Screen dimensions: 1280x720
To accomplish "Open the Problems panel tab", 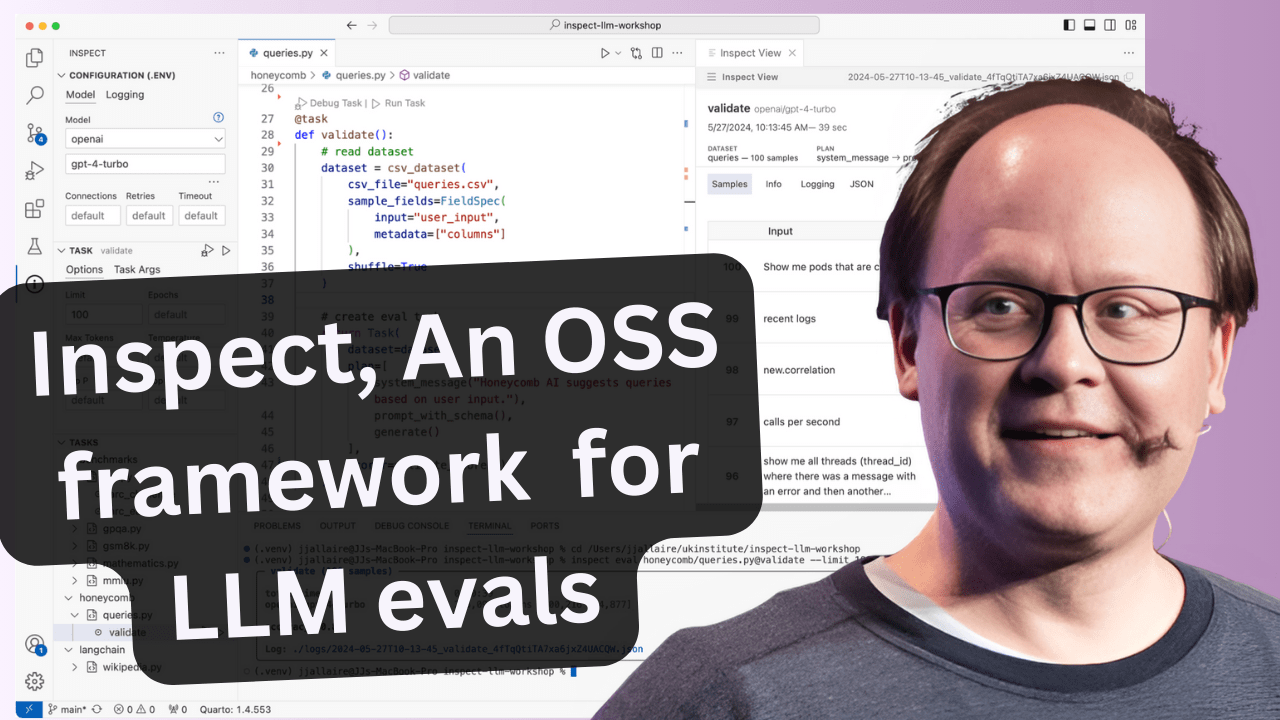I will click(x=277, y=526).
